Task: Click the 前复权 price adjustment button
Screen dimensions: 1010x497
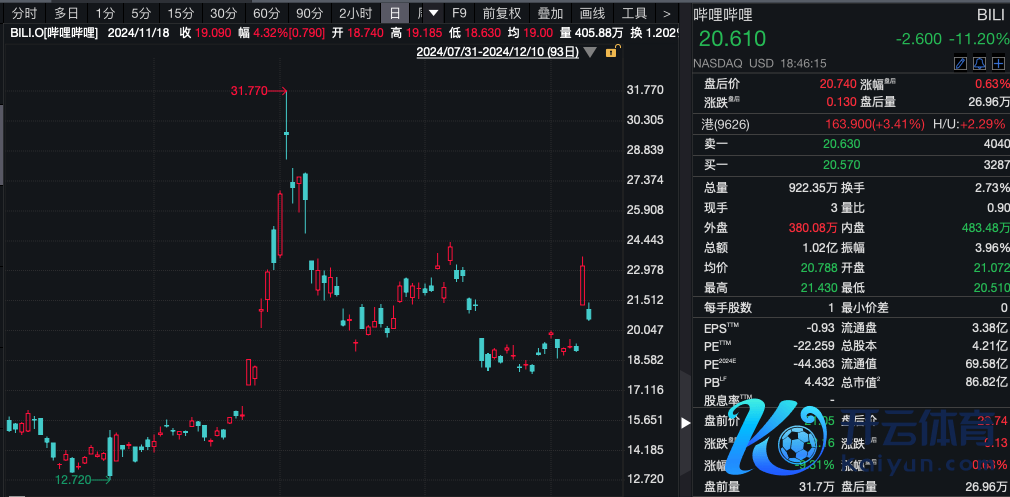Action: pyautogui.click(x=501, y=14)
